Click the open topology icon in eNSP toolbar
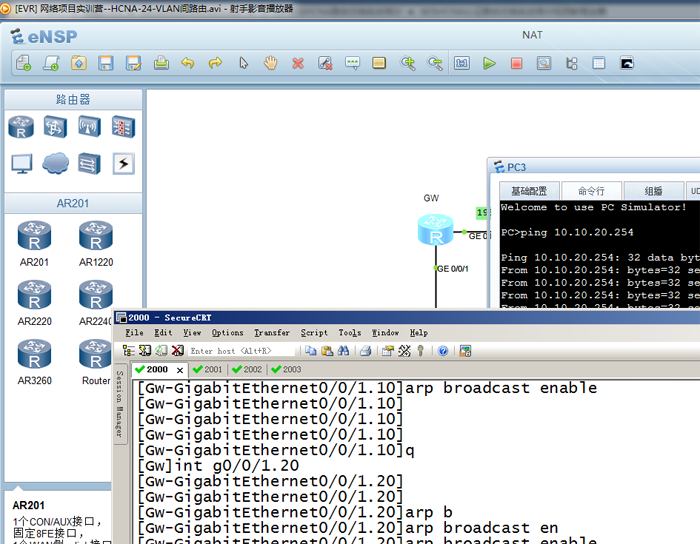Viewport: 700px width, 544px height. point(79,63)
